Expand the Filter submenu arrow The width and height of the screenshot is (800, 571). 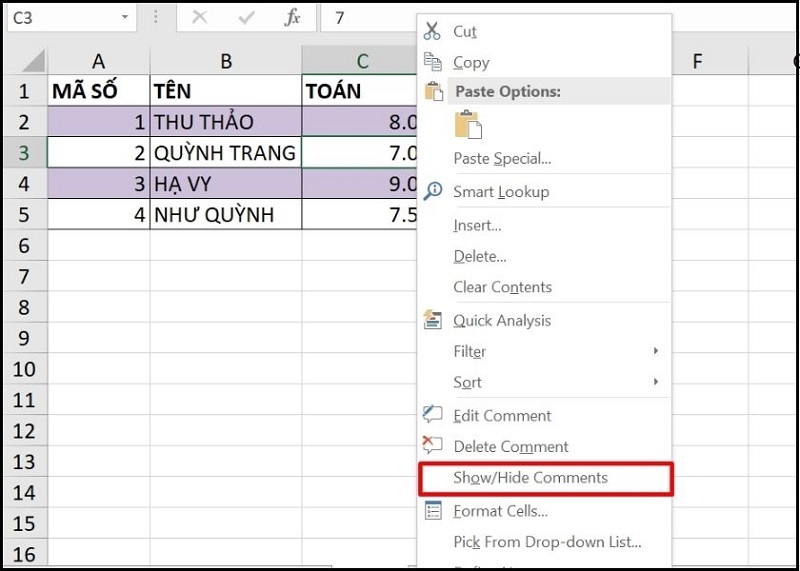tap(656, 351)
